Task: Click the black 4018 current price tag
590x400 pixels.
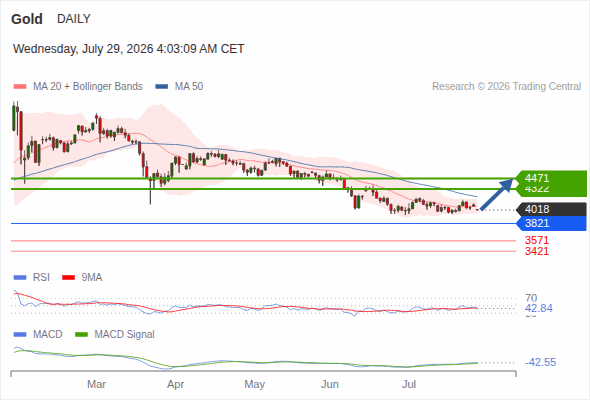Action: [x=551, y=209]
